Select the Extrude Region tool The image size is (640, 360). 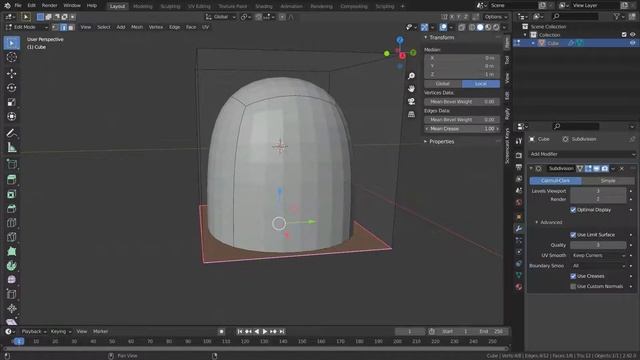pyautogui.click(x=11, y=180)
